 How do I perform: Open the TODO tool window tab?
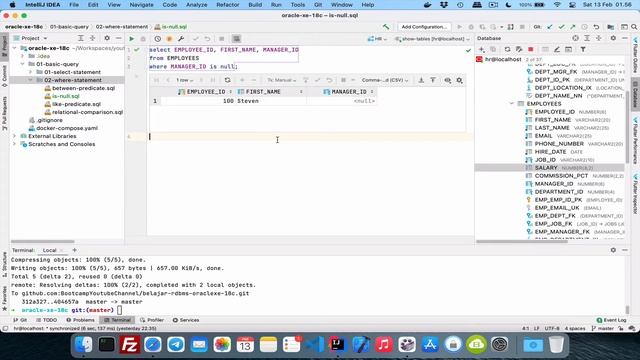click(47, 320)
